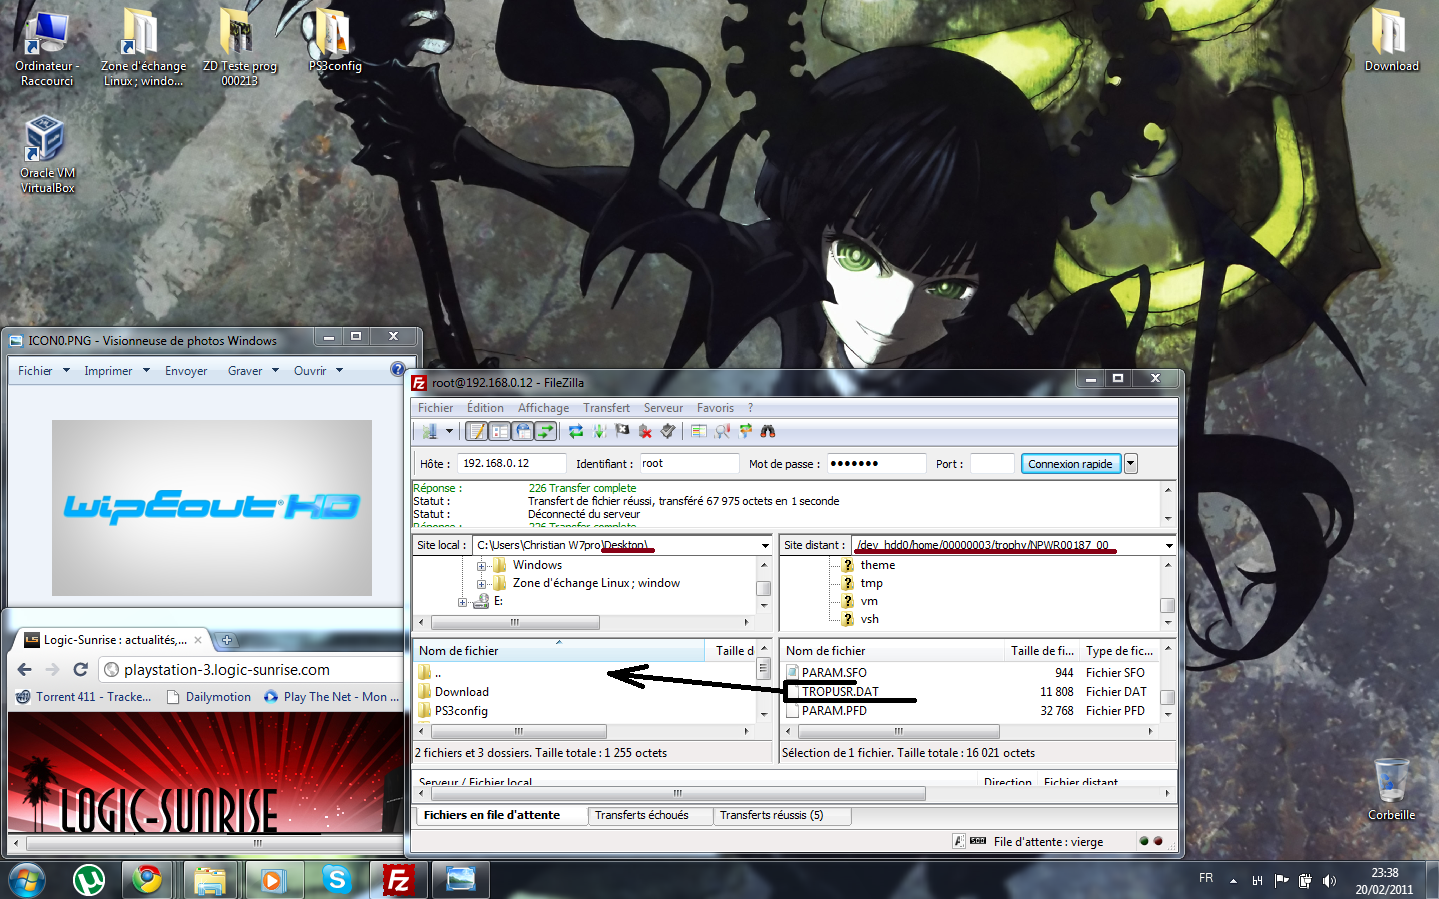Viewport: 1439px width, 899px height.
Task: Switch to Transferts échoués tab
Action: 642,815
